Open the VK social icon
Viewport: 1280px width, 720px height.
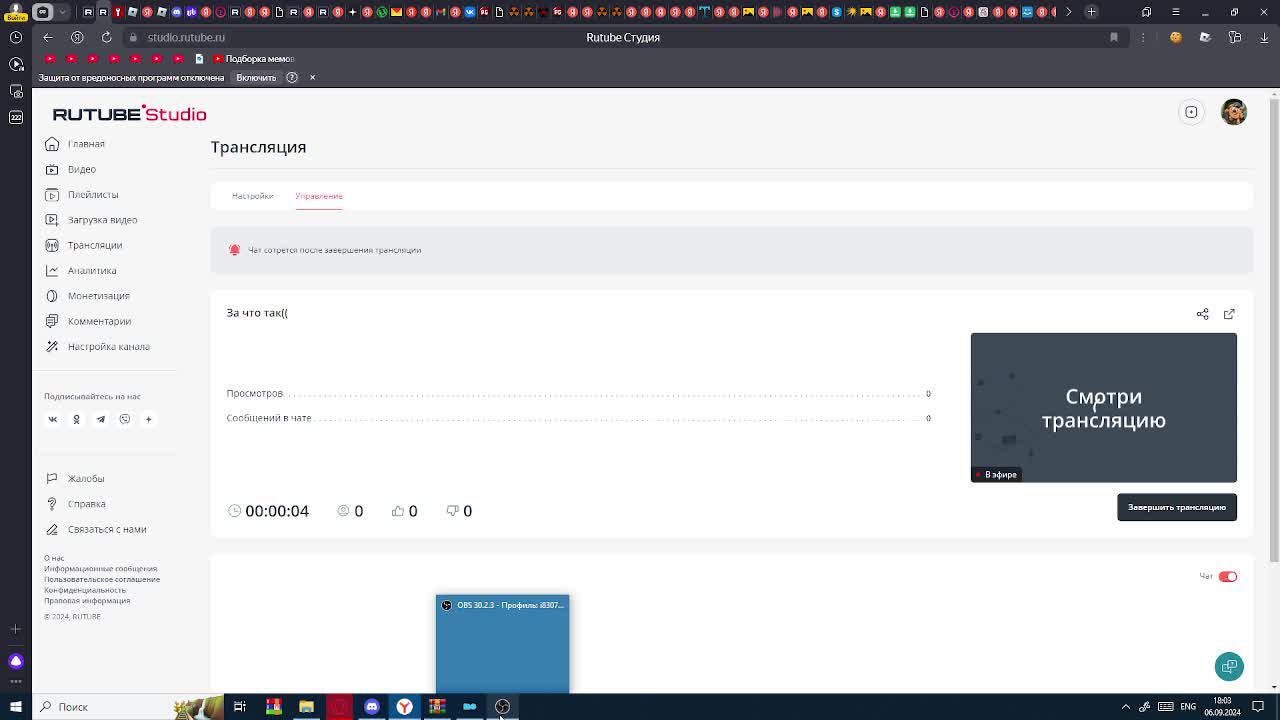pyautogui.click(x=53, y=420)
